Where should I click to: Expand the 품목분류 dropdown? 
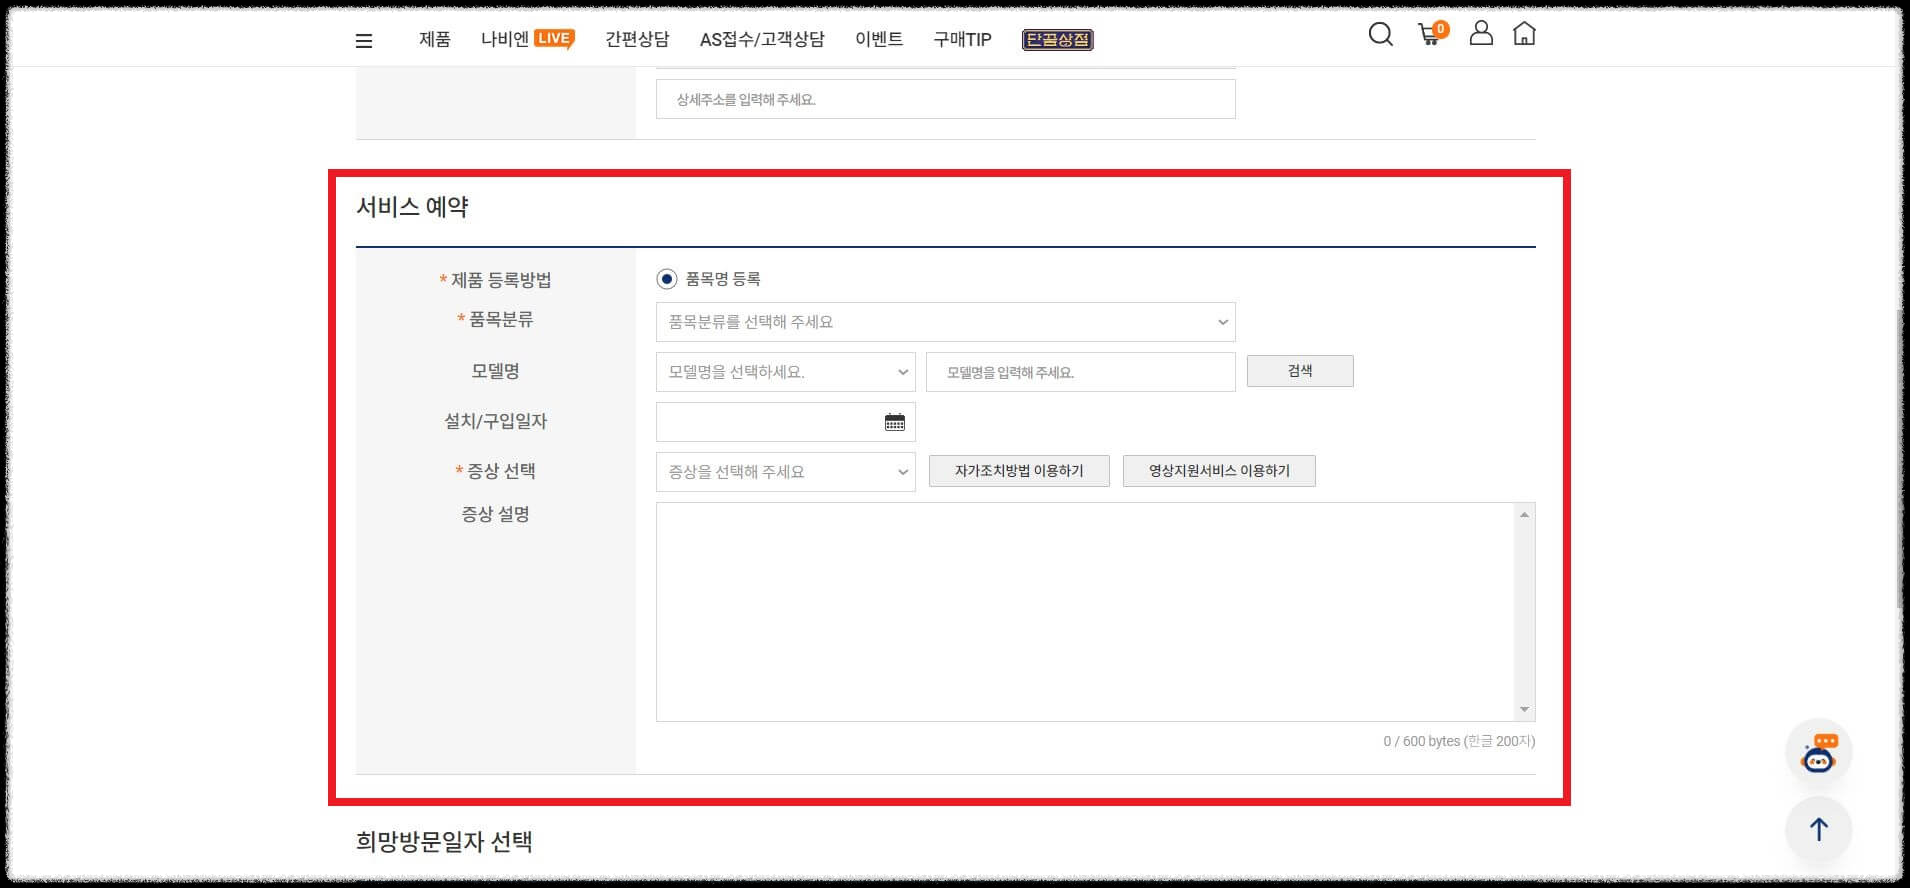pos(945,322)
